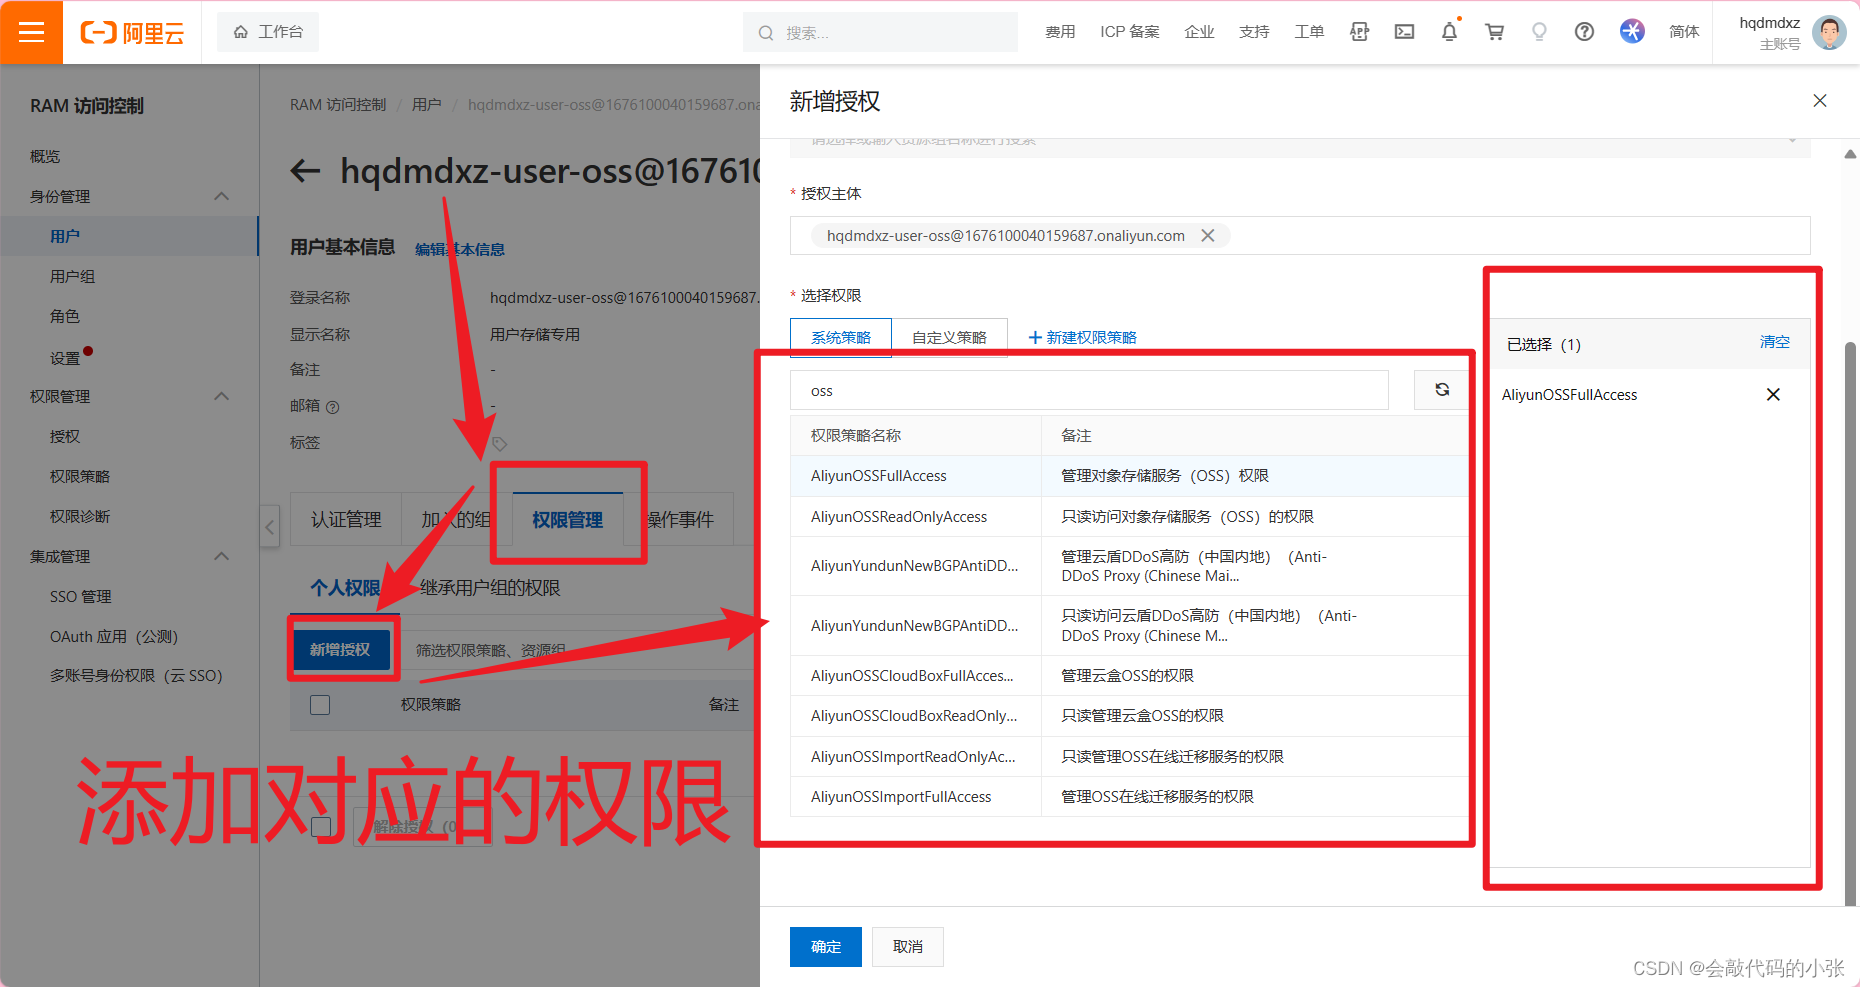This screenshot has width=1860, height=987.
Task: Open the Cloud Shell terminal icon
Action: coord(1404,32)
